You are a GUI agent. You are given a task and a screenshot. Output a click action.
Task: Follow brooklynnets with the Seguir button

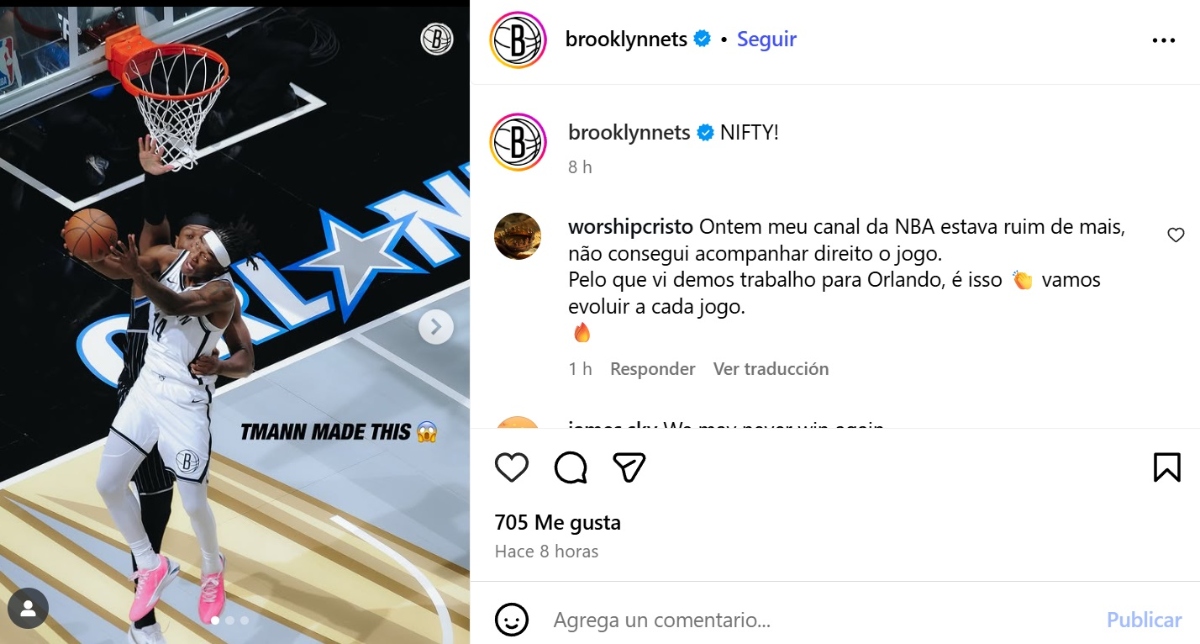pyautogui.click(x=767, y=39)
